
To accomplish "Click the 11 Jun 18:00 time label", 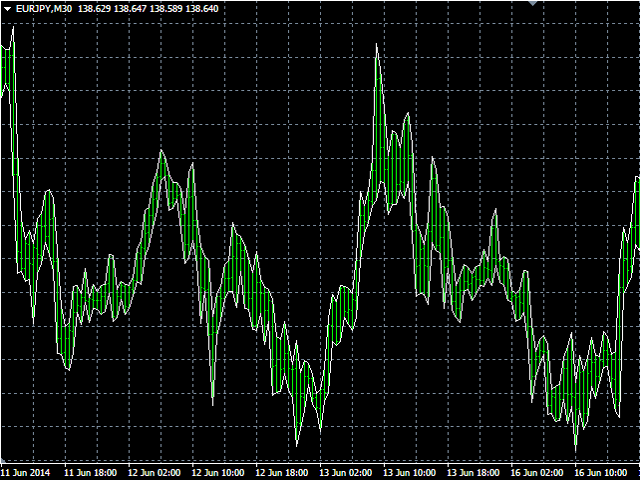I will 91,473.
